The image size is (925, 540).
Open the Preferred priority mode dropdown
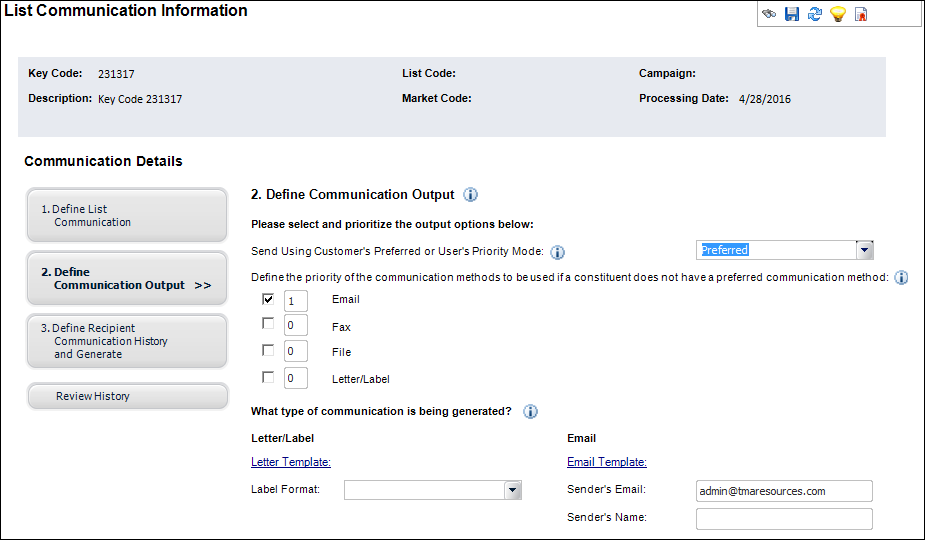(x=864, y=250)
